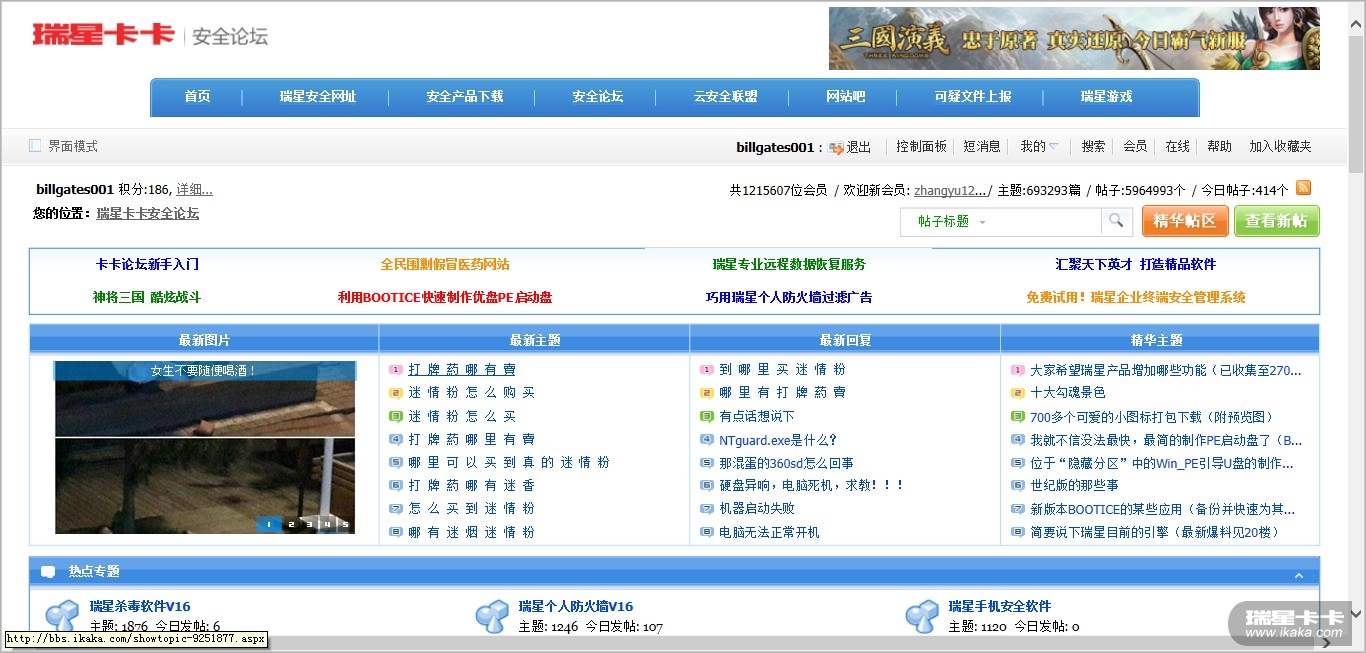This screenshot has height=653, width=1366.
Task: Open the 有点话想说下 latest reply
Action: point(757,417)
